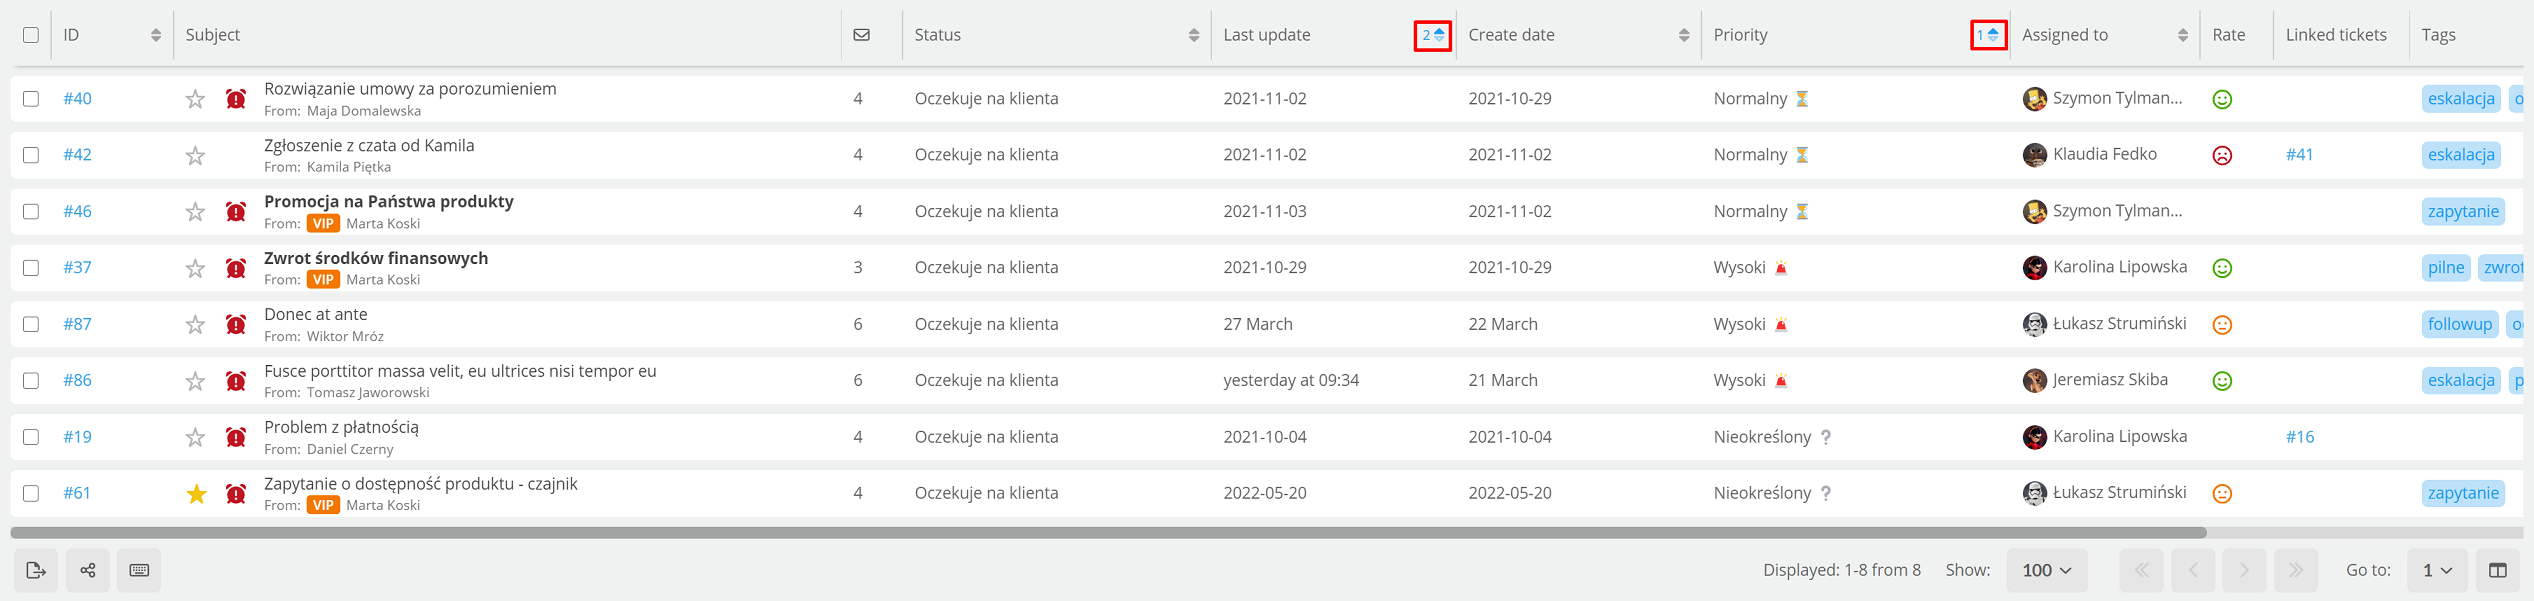Click red sad rating on ticket #42

point(2222,155)
